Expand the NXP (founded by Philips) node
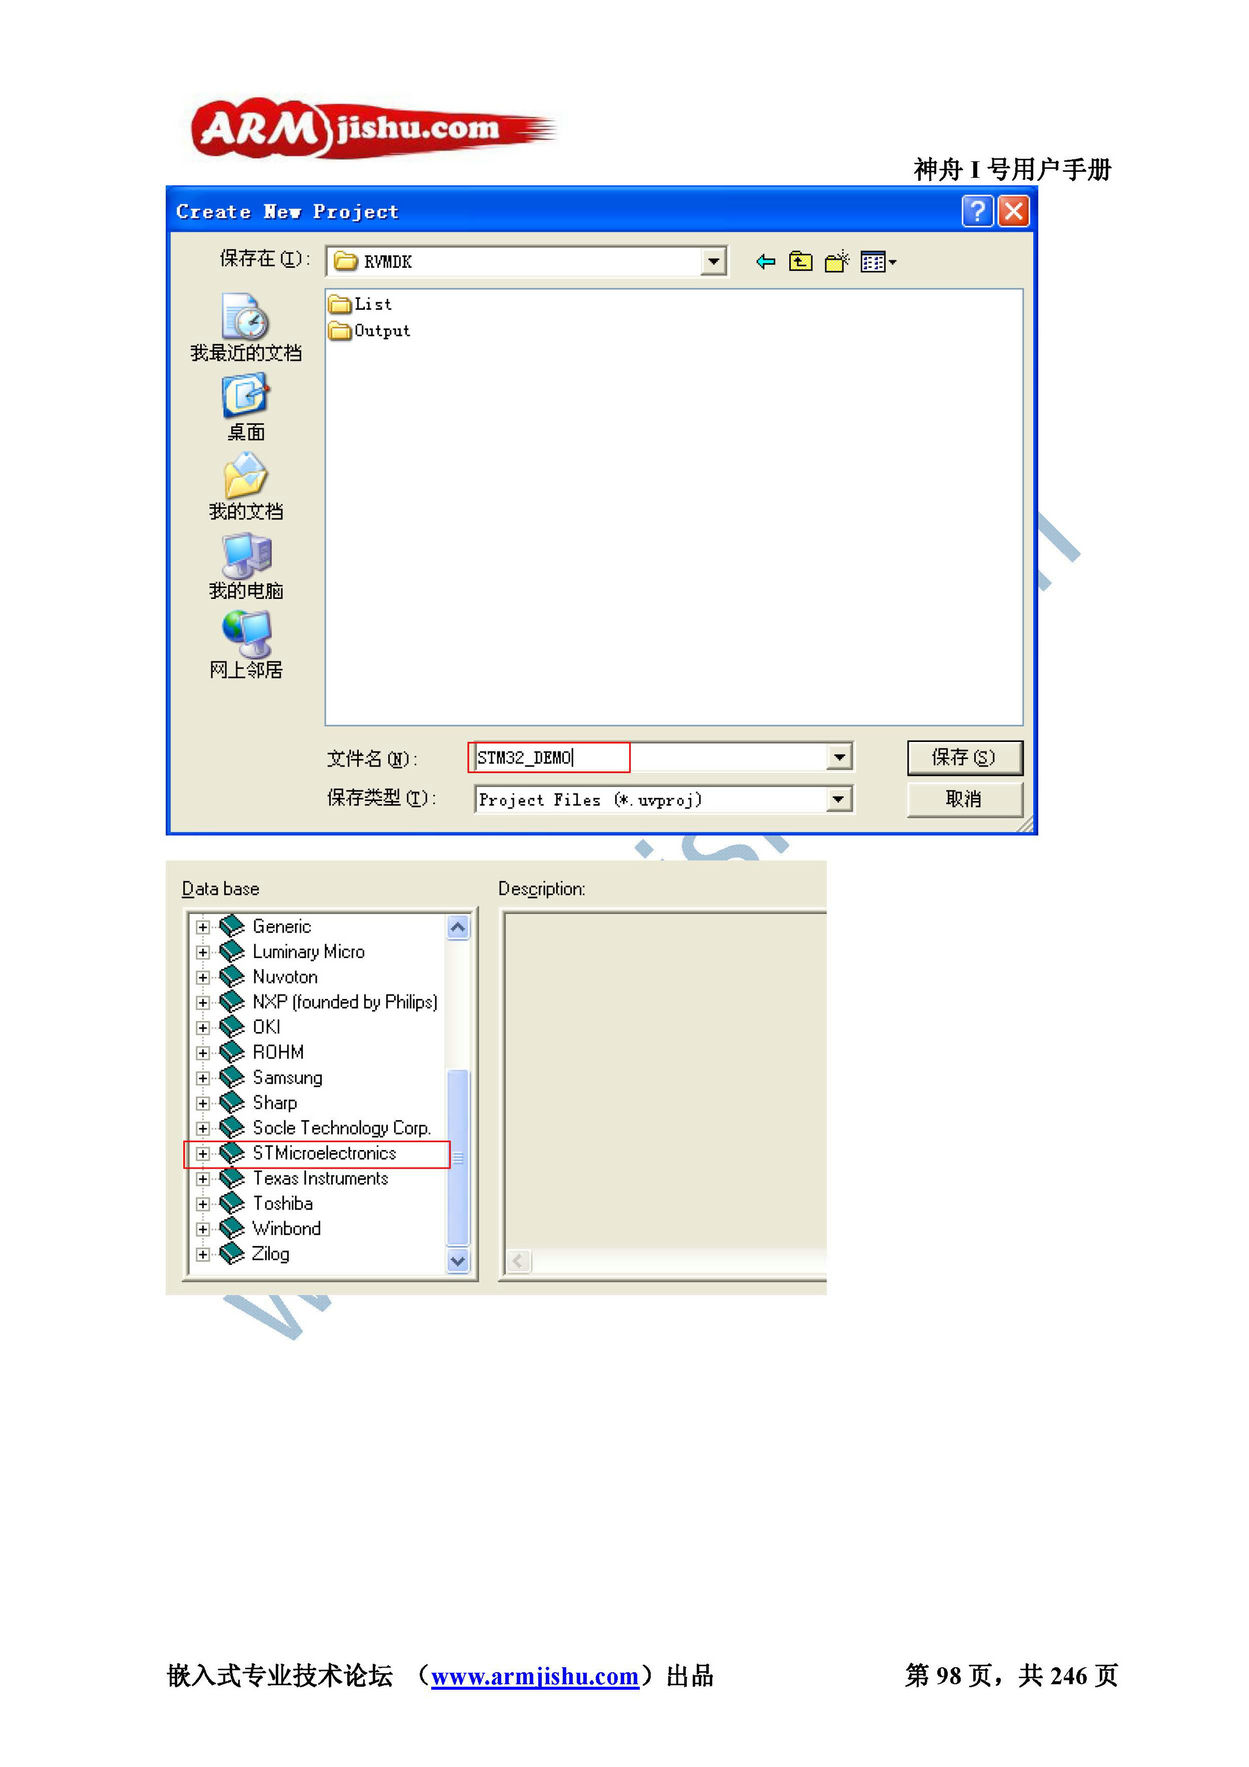The height and width of the screenshot is (1767, 1249). [x=203, y=1002]
